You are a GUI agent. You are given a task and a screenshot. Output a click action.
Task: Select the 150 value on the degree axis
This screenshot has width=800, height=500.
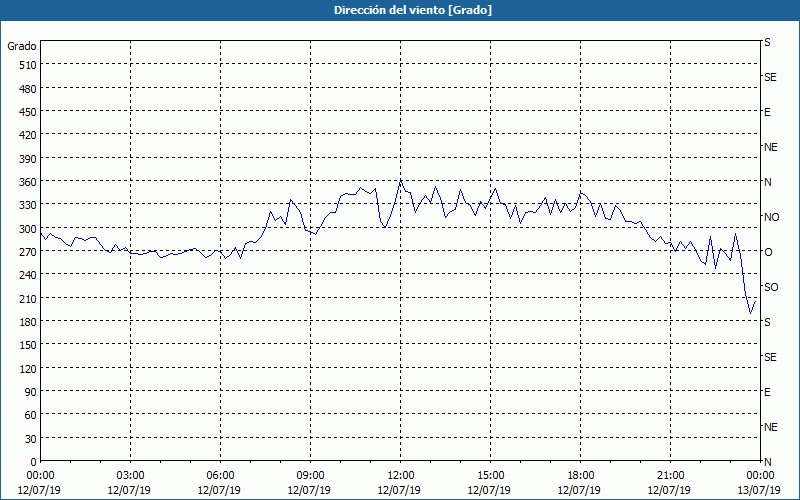coord(28,345)
